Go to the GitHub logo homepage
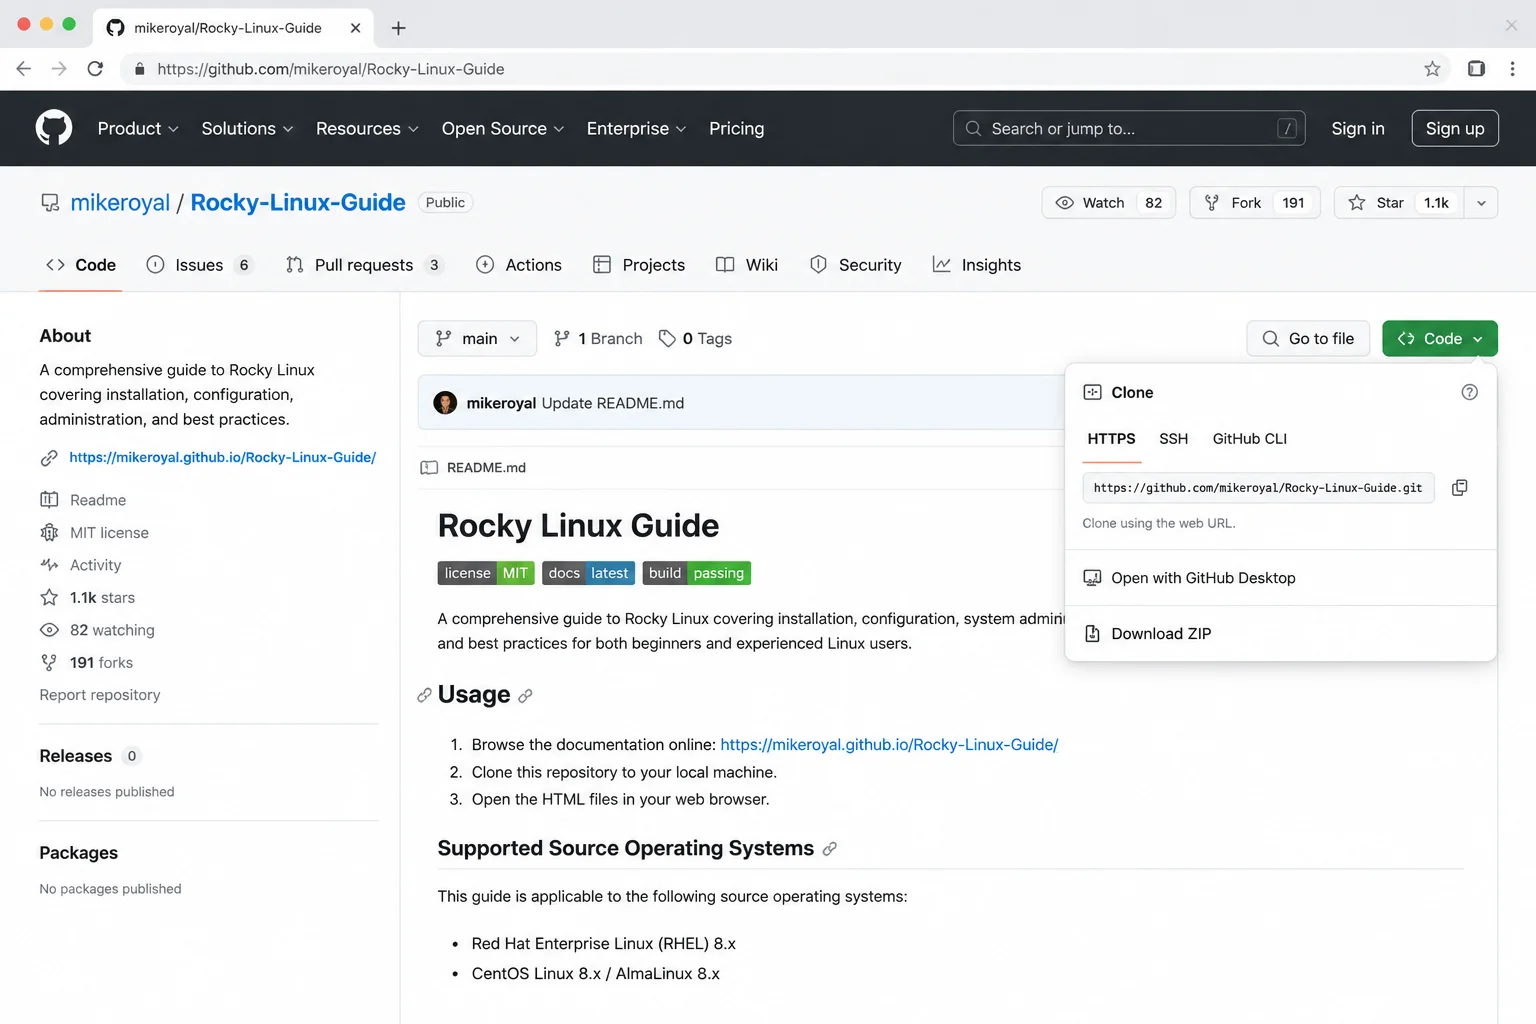The image size is (1536, 1024). click(x=54, y=128)
